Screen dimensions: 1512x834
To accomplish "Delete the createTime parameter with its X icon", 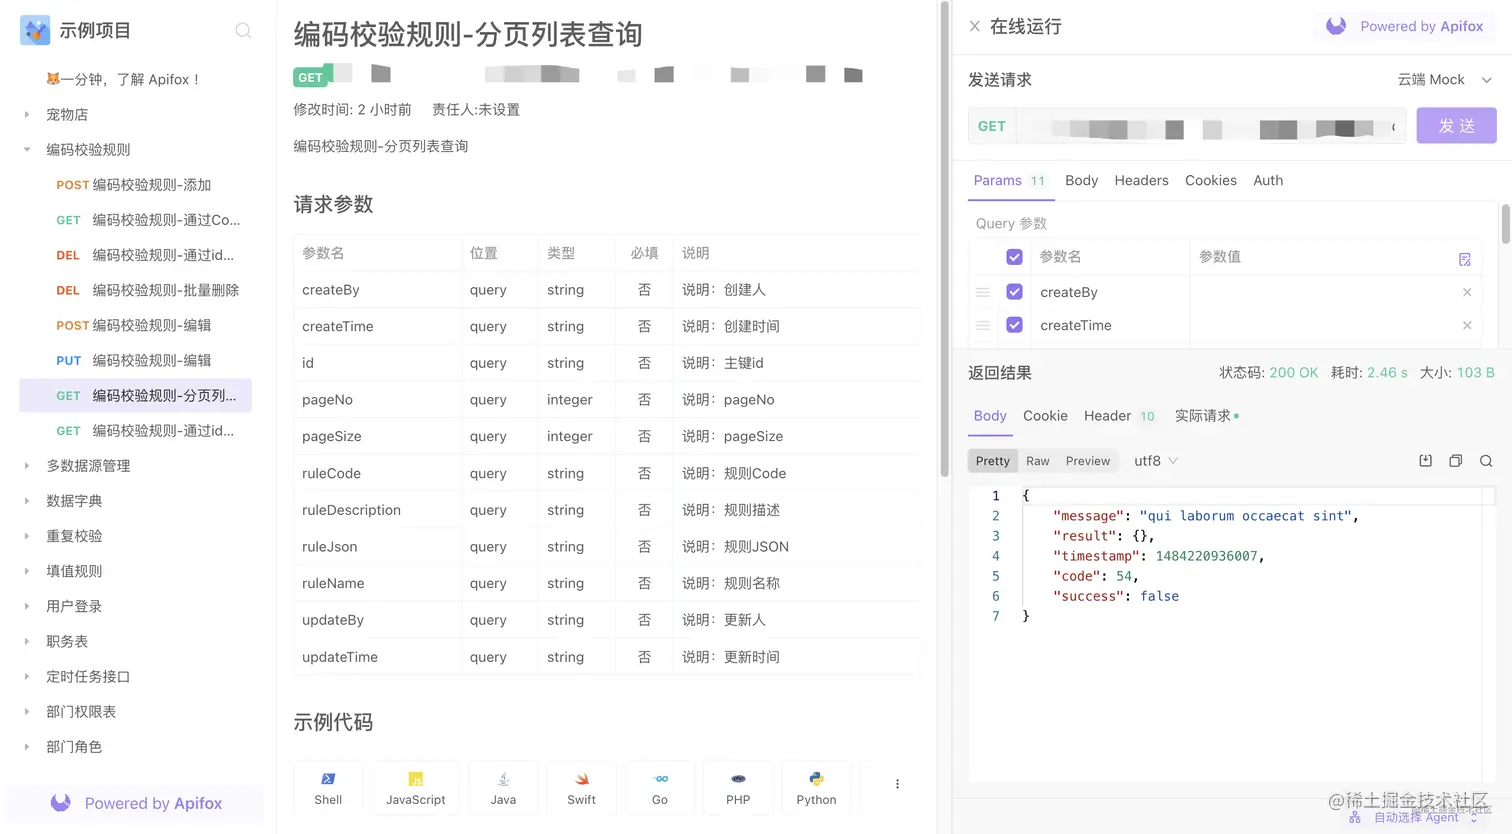I will [x=1467, y=325].
